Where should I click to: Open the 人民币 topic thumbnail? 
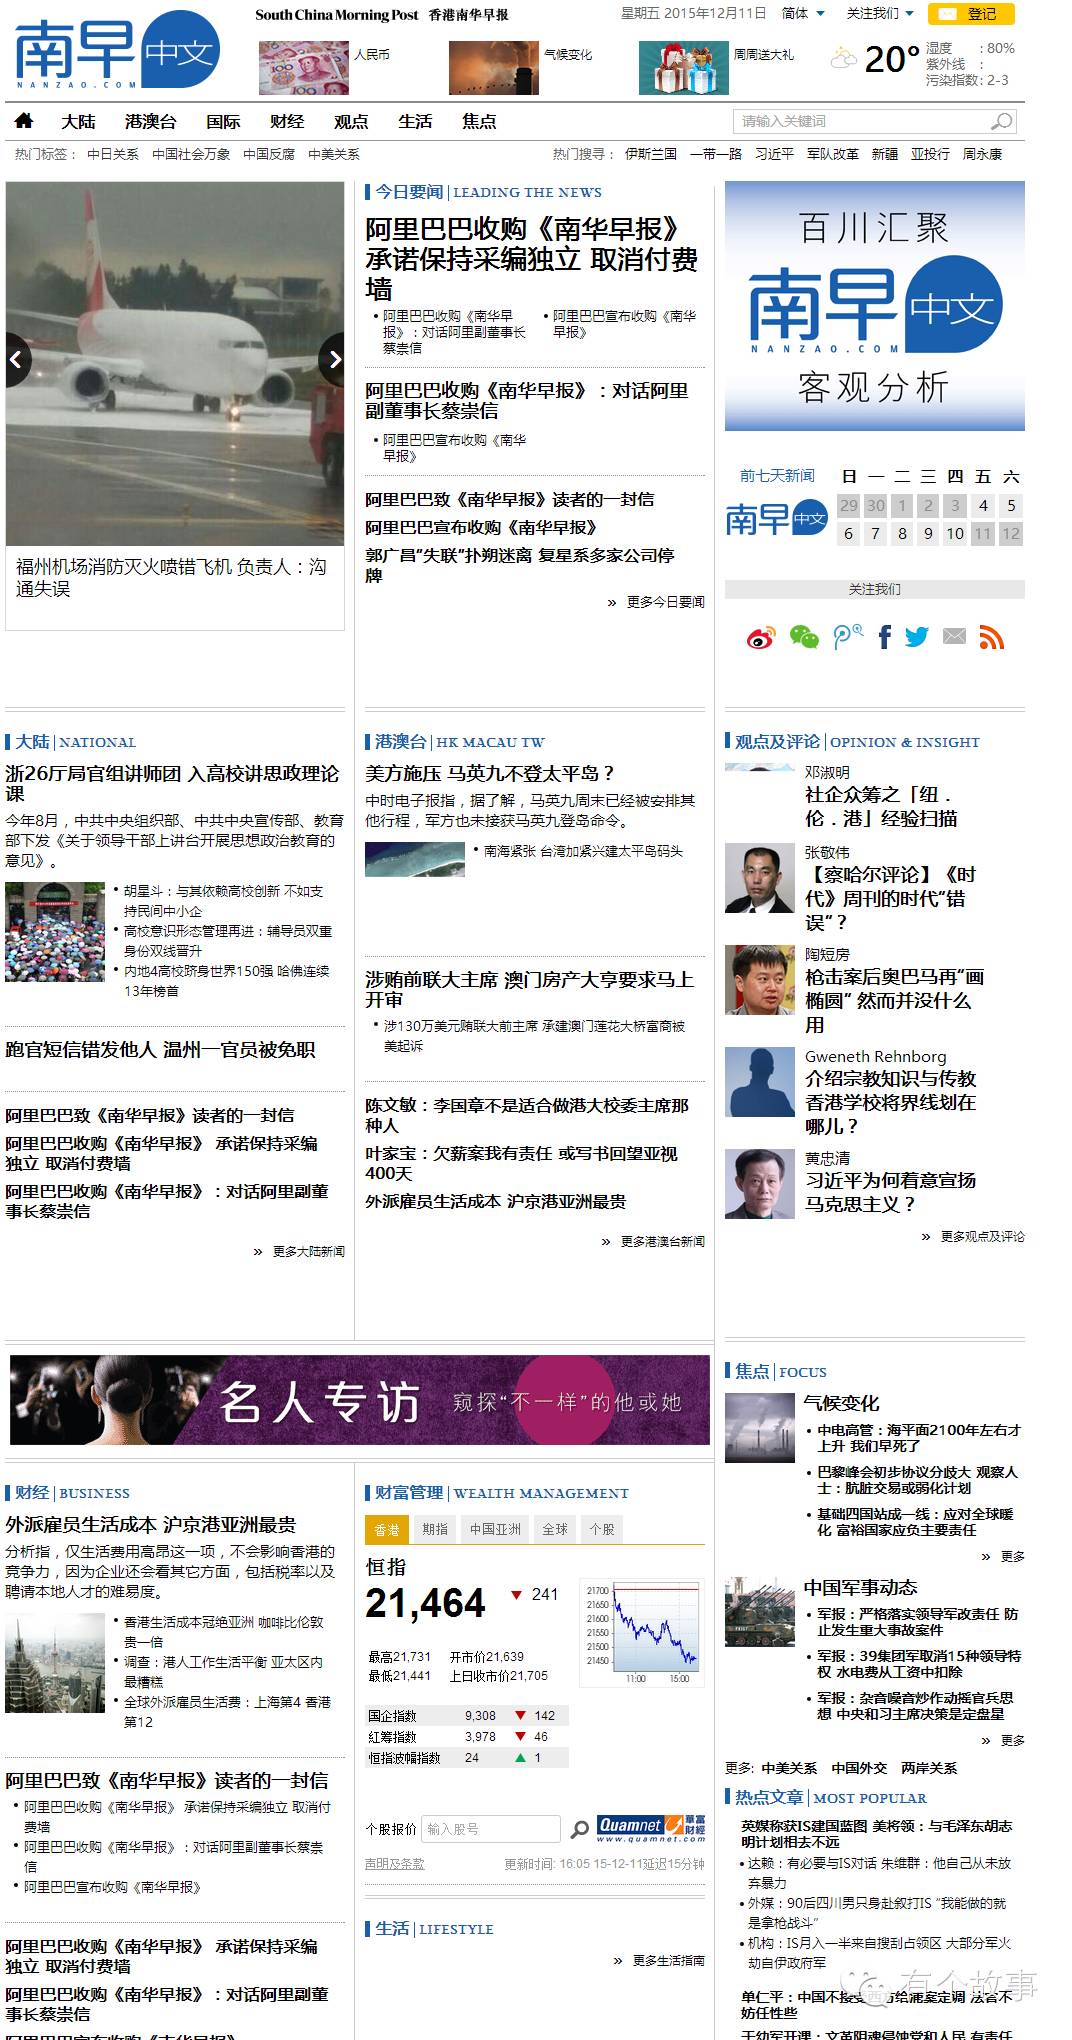click(x=304, y=68)
